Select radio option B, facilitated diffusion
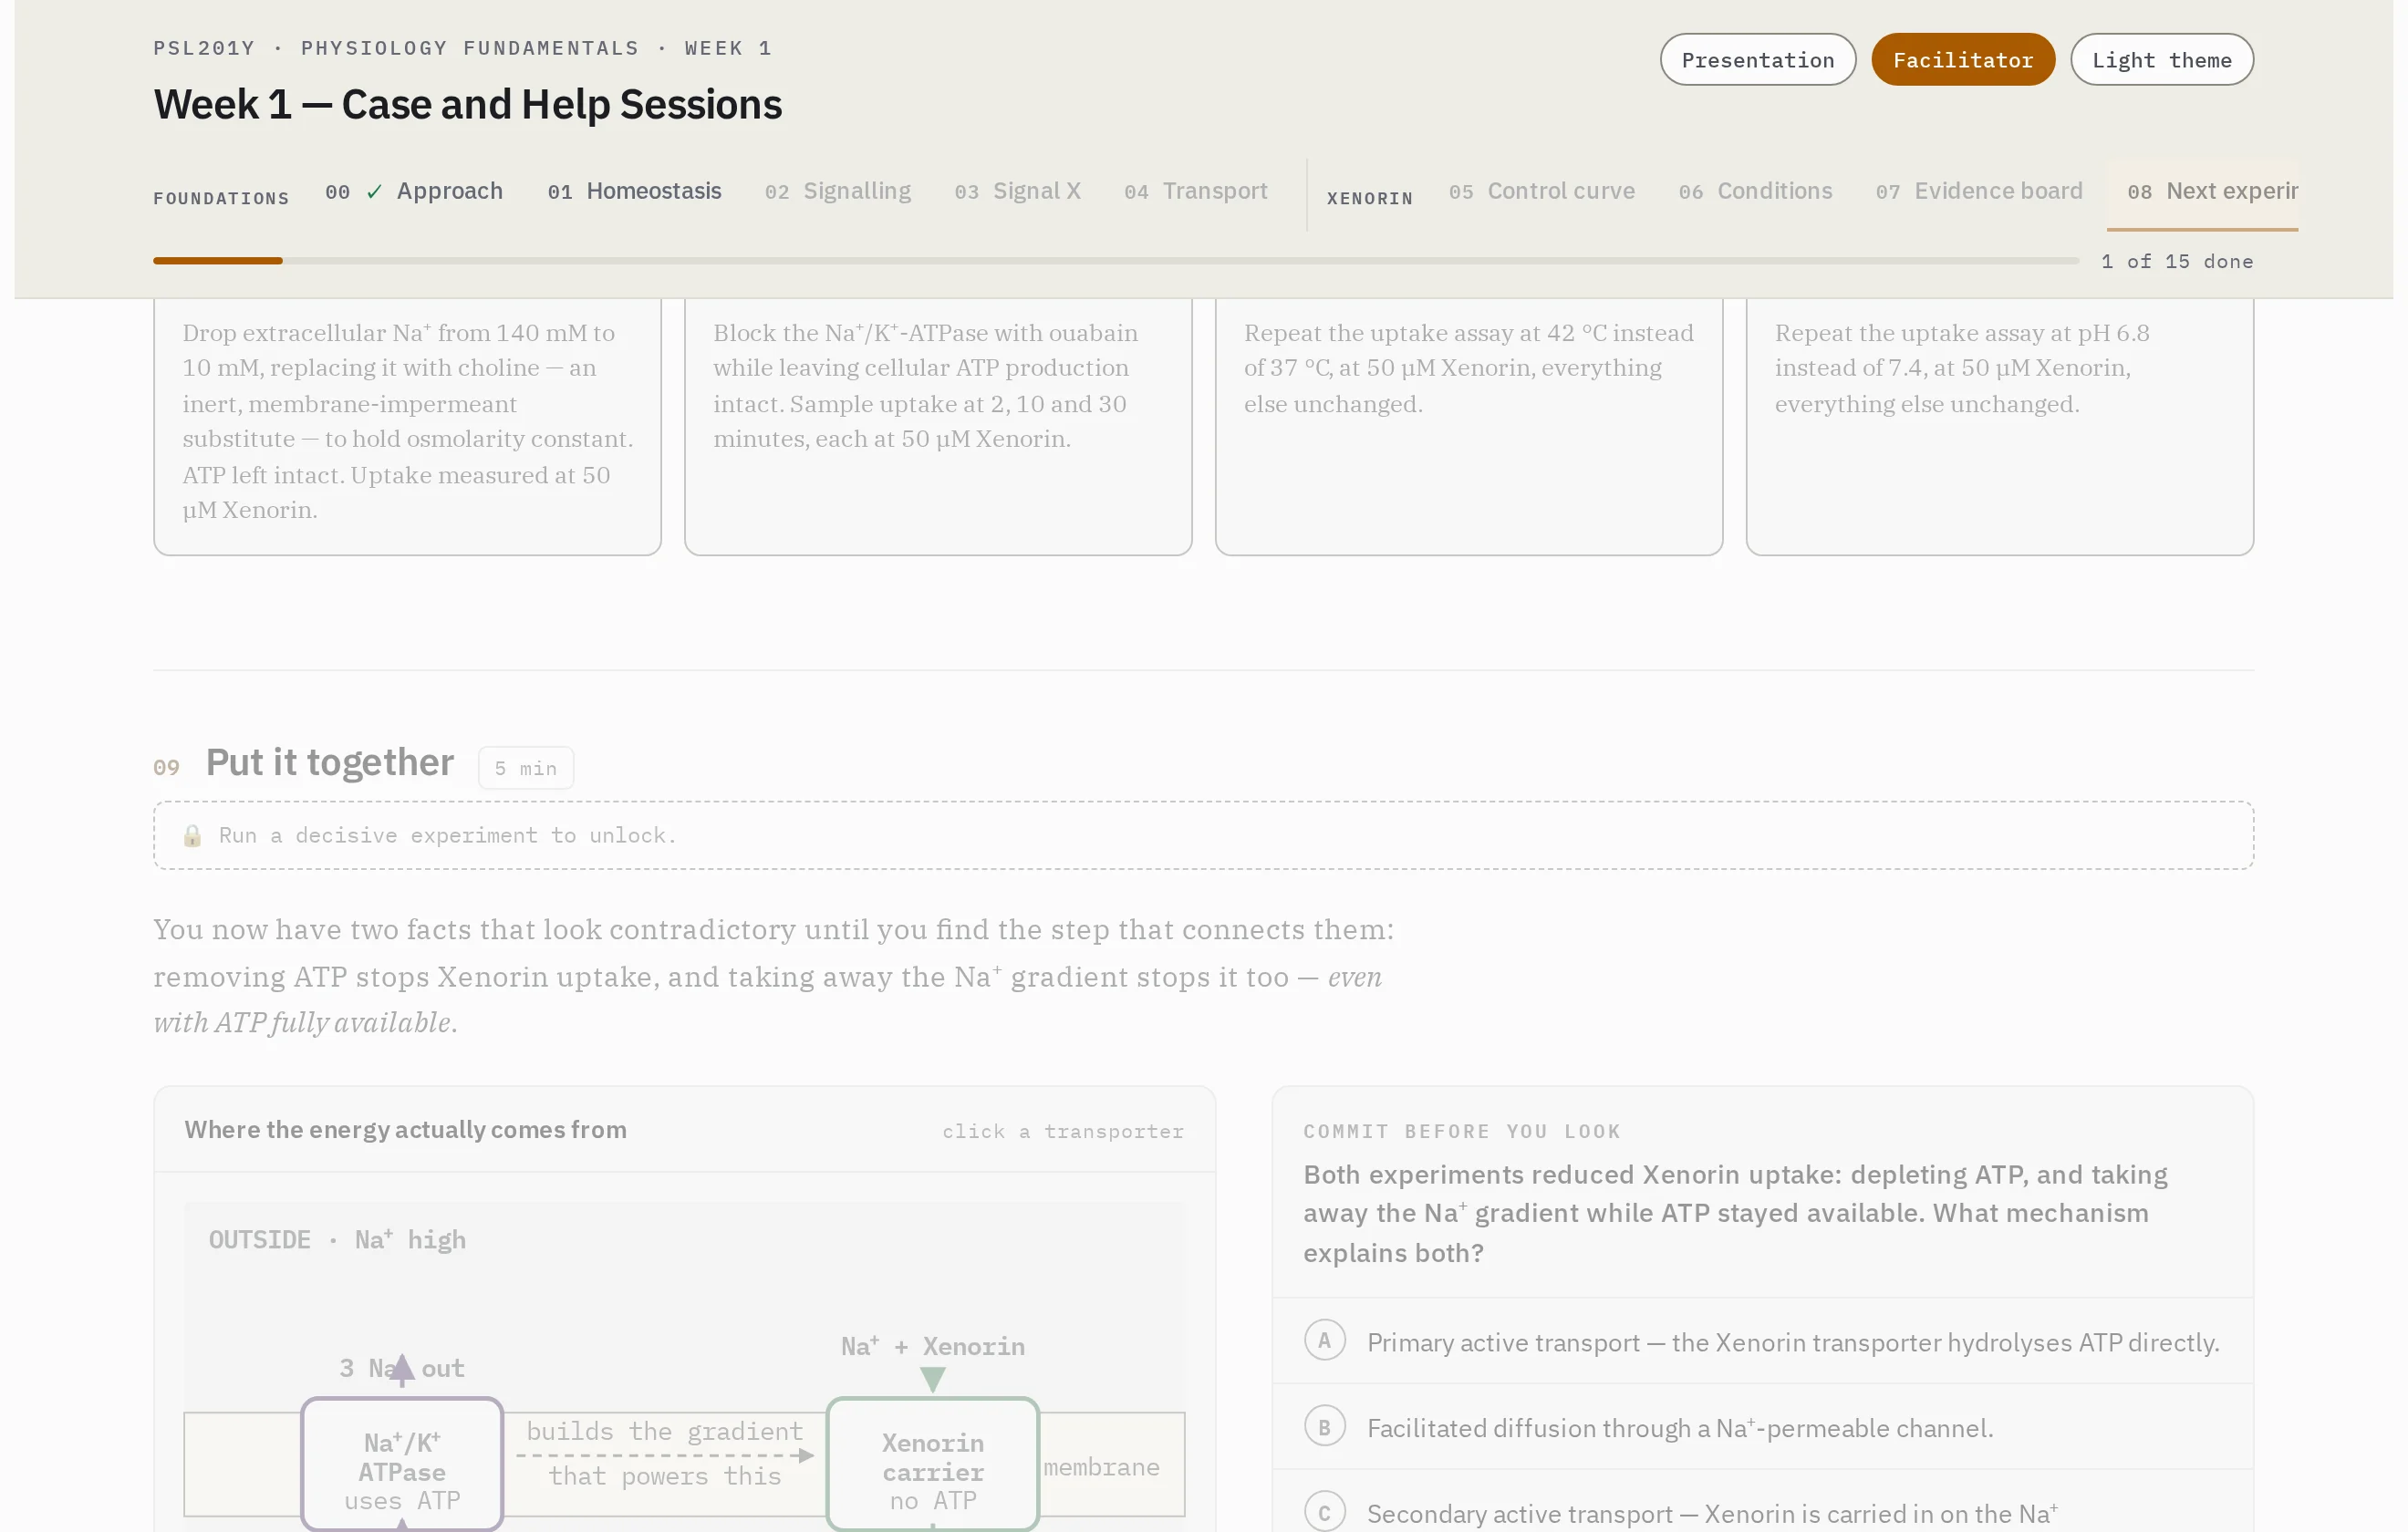This screenshot has height=1532, width=2408. pos(1325,1427)
